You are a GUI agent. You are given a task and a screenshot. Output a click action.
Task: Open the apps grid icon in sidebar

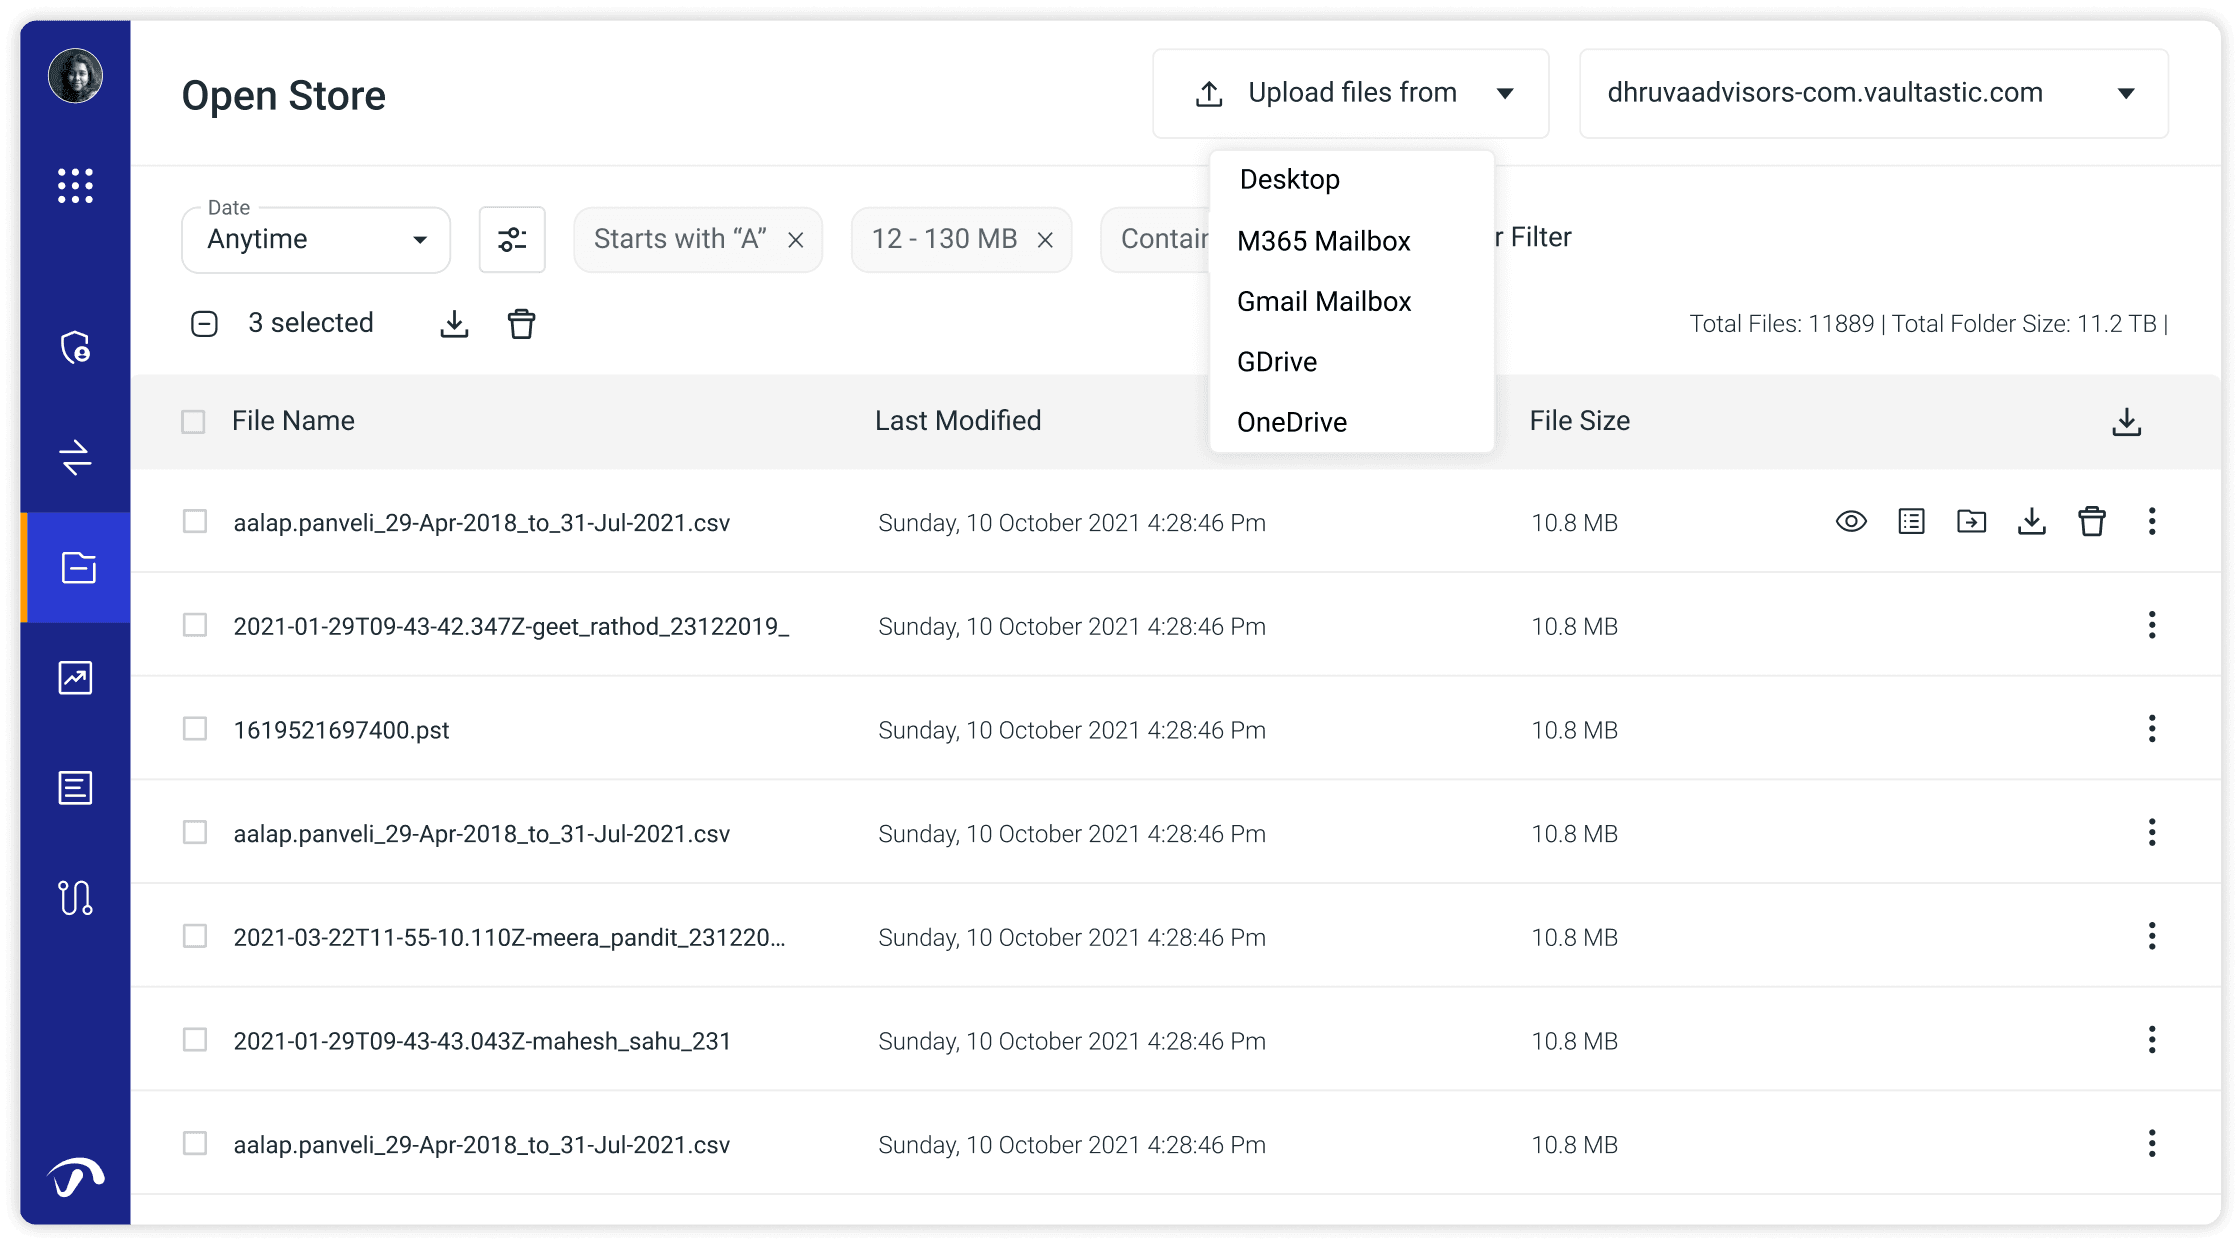[75, 186]
